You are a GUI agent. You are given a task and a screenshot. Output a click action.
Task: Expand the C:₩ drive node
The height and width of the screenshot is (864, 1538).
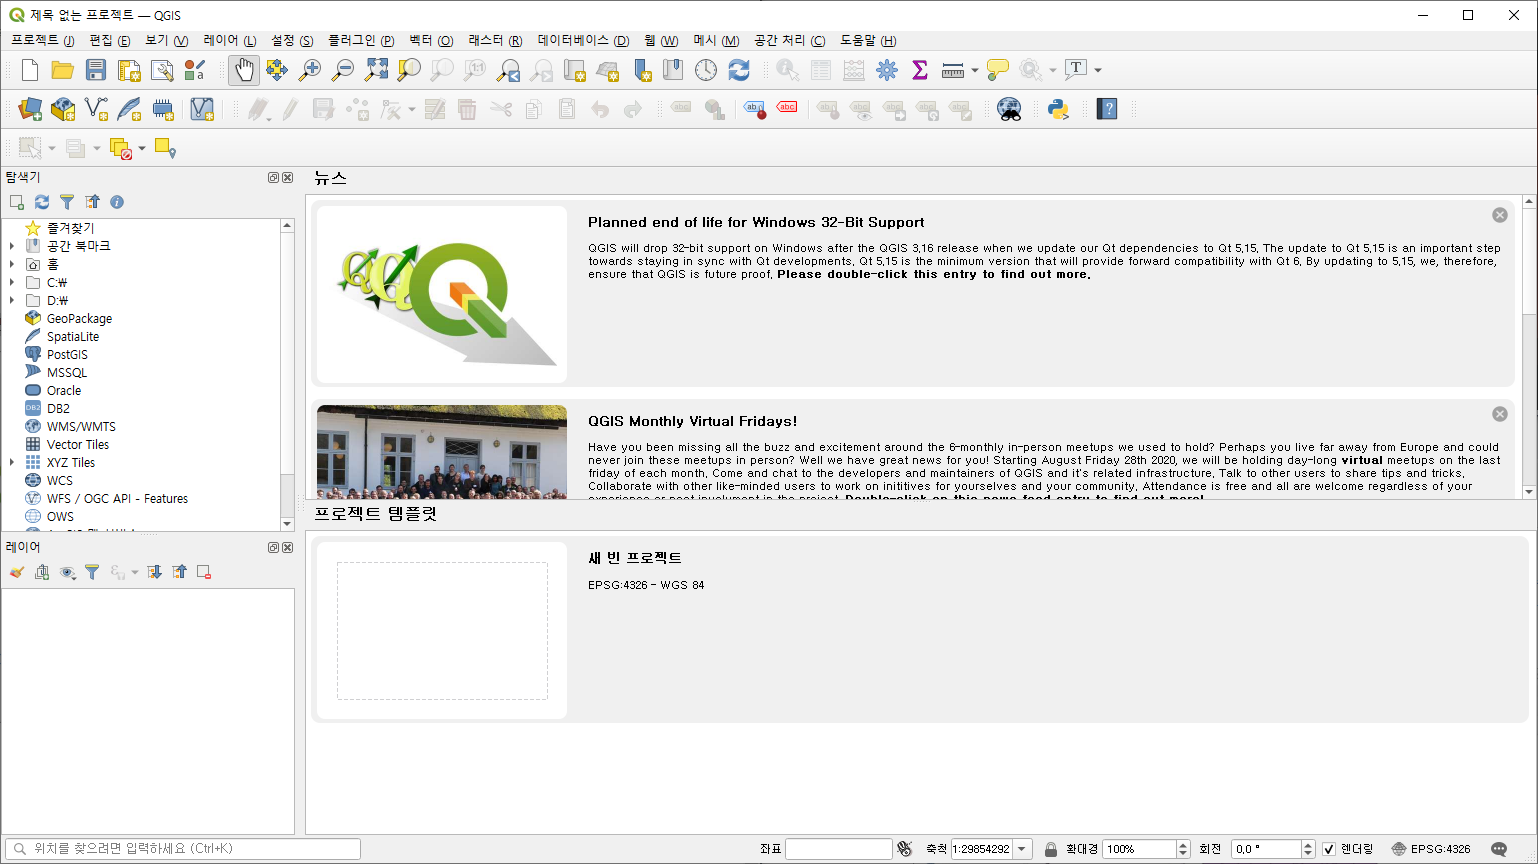[12, 282]
